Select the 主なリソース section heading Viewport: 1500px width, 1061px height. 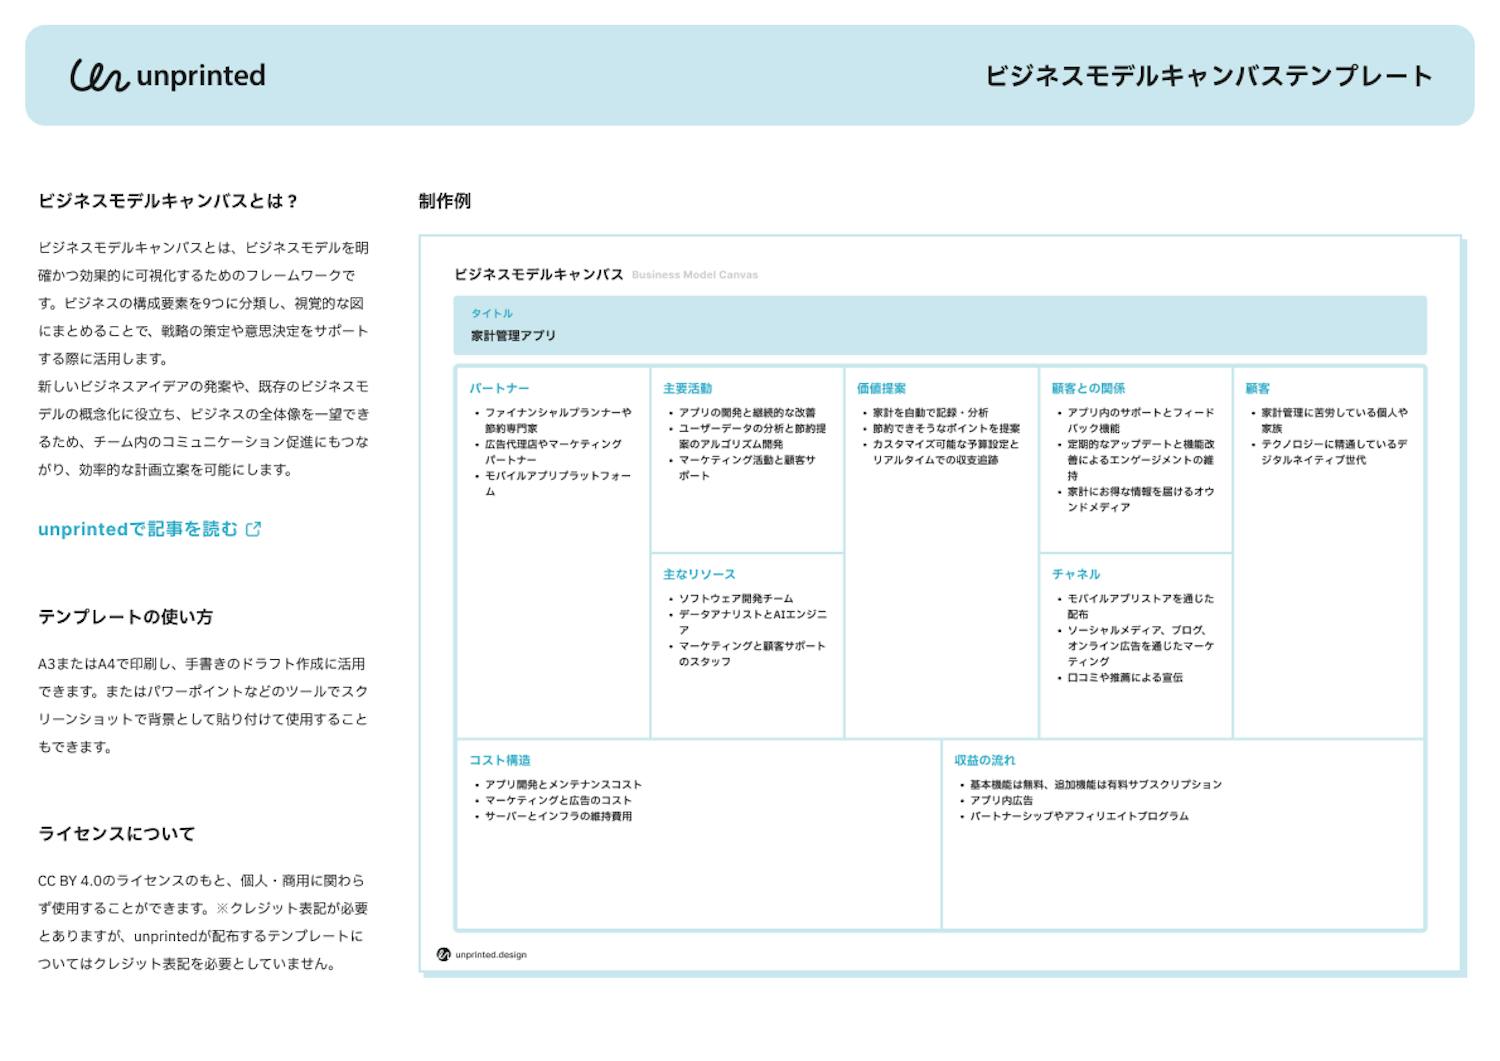click(699, 574)
